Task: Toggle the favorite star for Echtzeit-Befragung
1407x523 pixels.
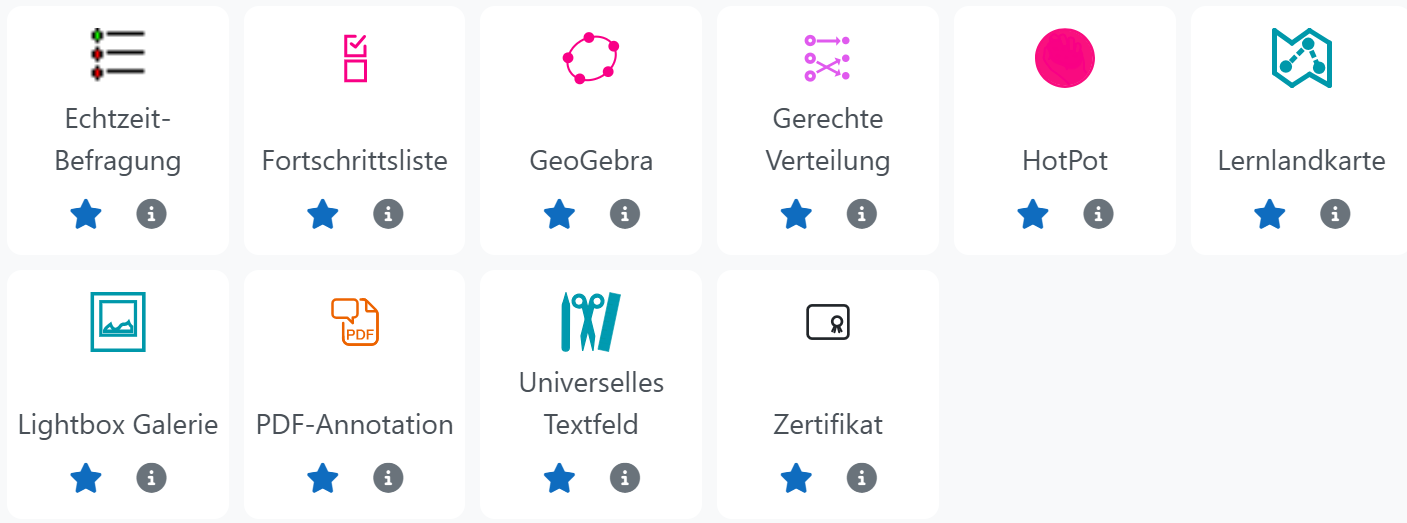Action: point(87,214)
